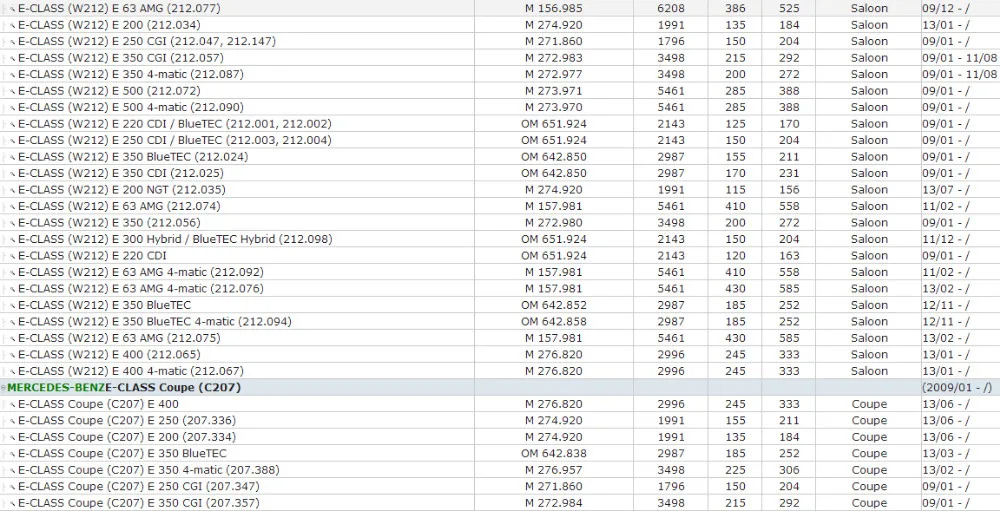Select E 400 4-matic (212.067) row
Image resolution: width=1000 pixels, height=511 pixels.
(131, 371)
